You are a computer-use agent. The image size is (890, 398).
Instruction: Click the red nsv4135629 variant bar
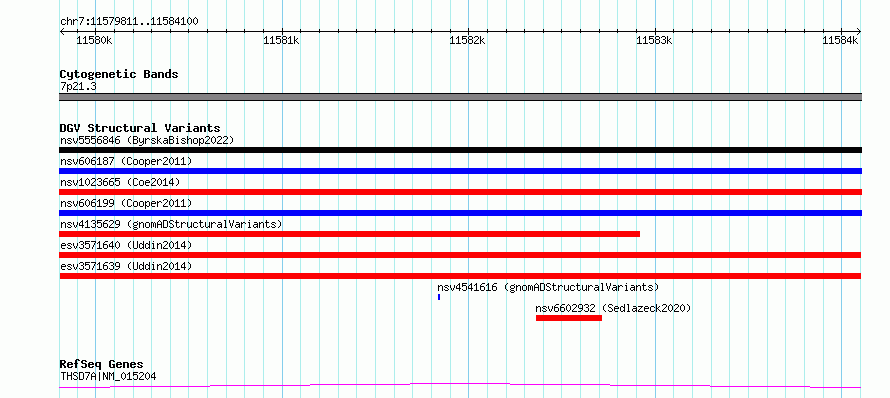point(350,234)
